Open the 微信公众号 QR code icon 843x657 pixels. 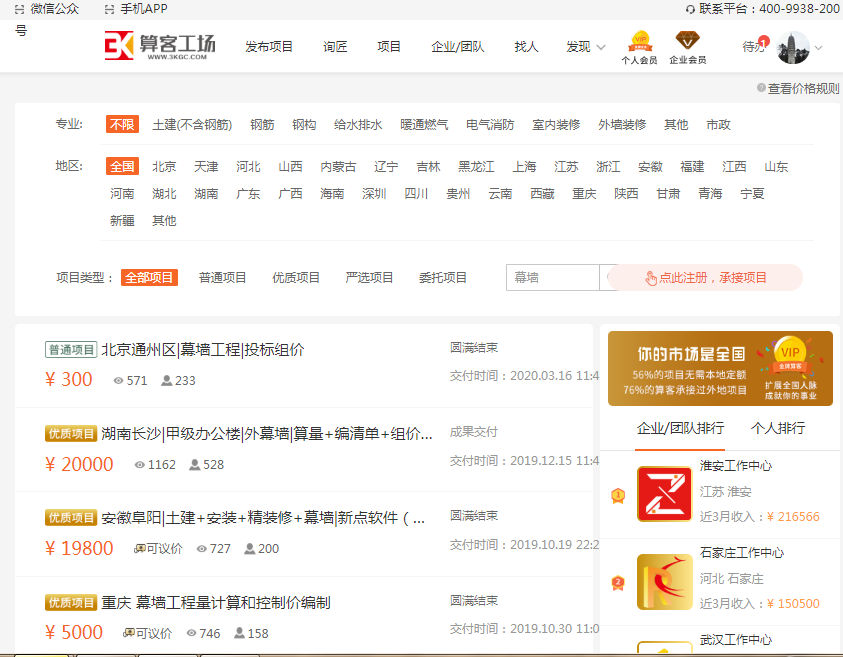(x=19, y=9)
